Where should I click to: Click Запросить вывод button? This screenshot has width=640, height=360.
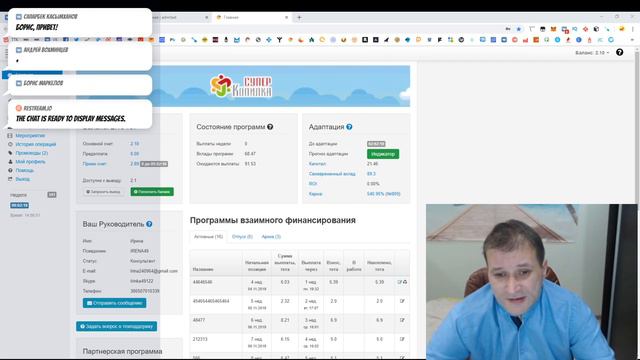[103, 191]
